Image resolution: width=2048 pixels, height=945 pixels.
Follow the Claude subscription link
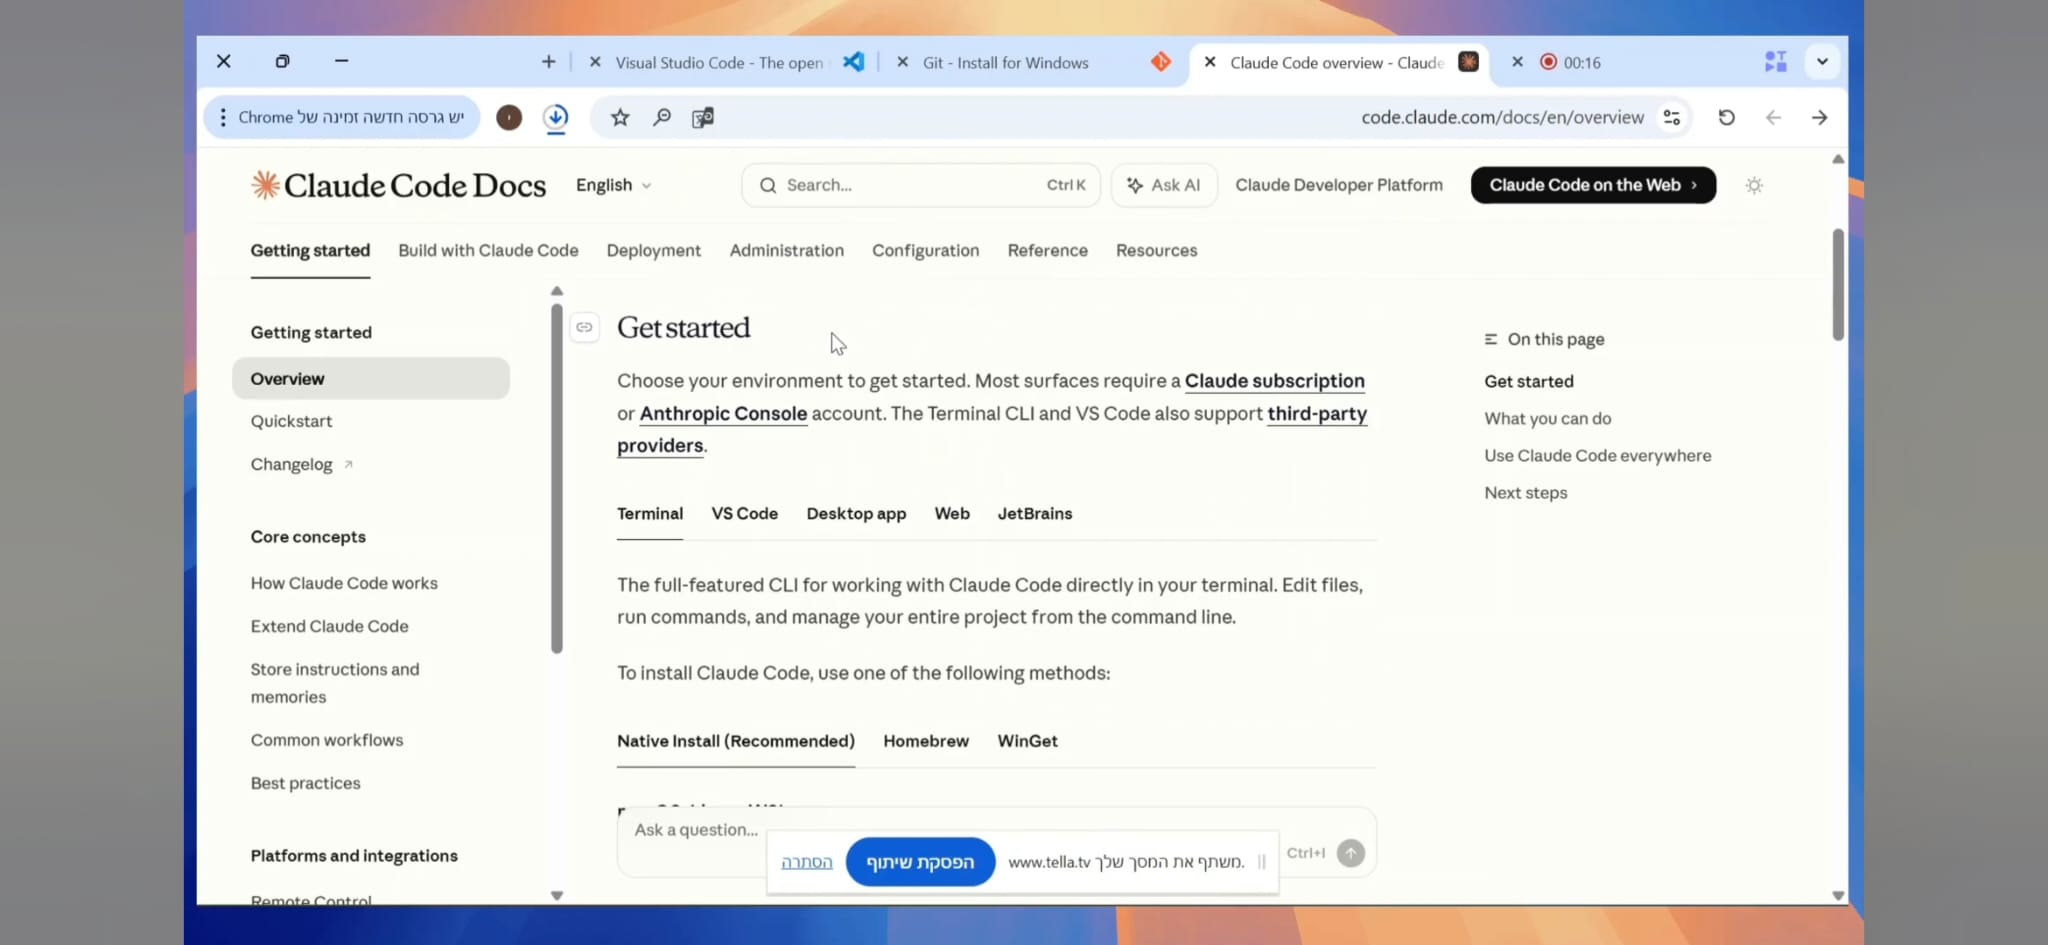point(1274,381)
